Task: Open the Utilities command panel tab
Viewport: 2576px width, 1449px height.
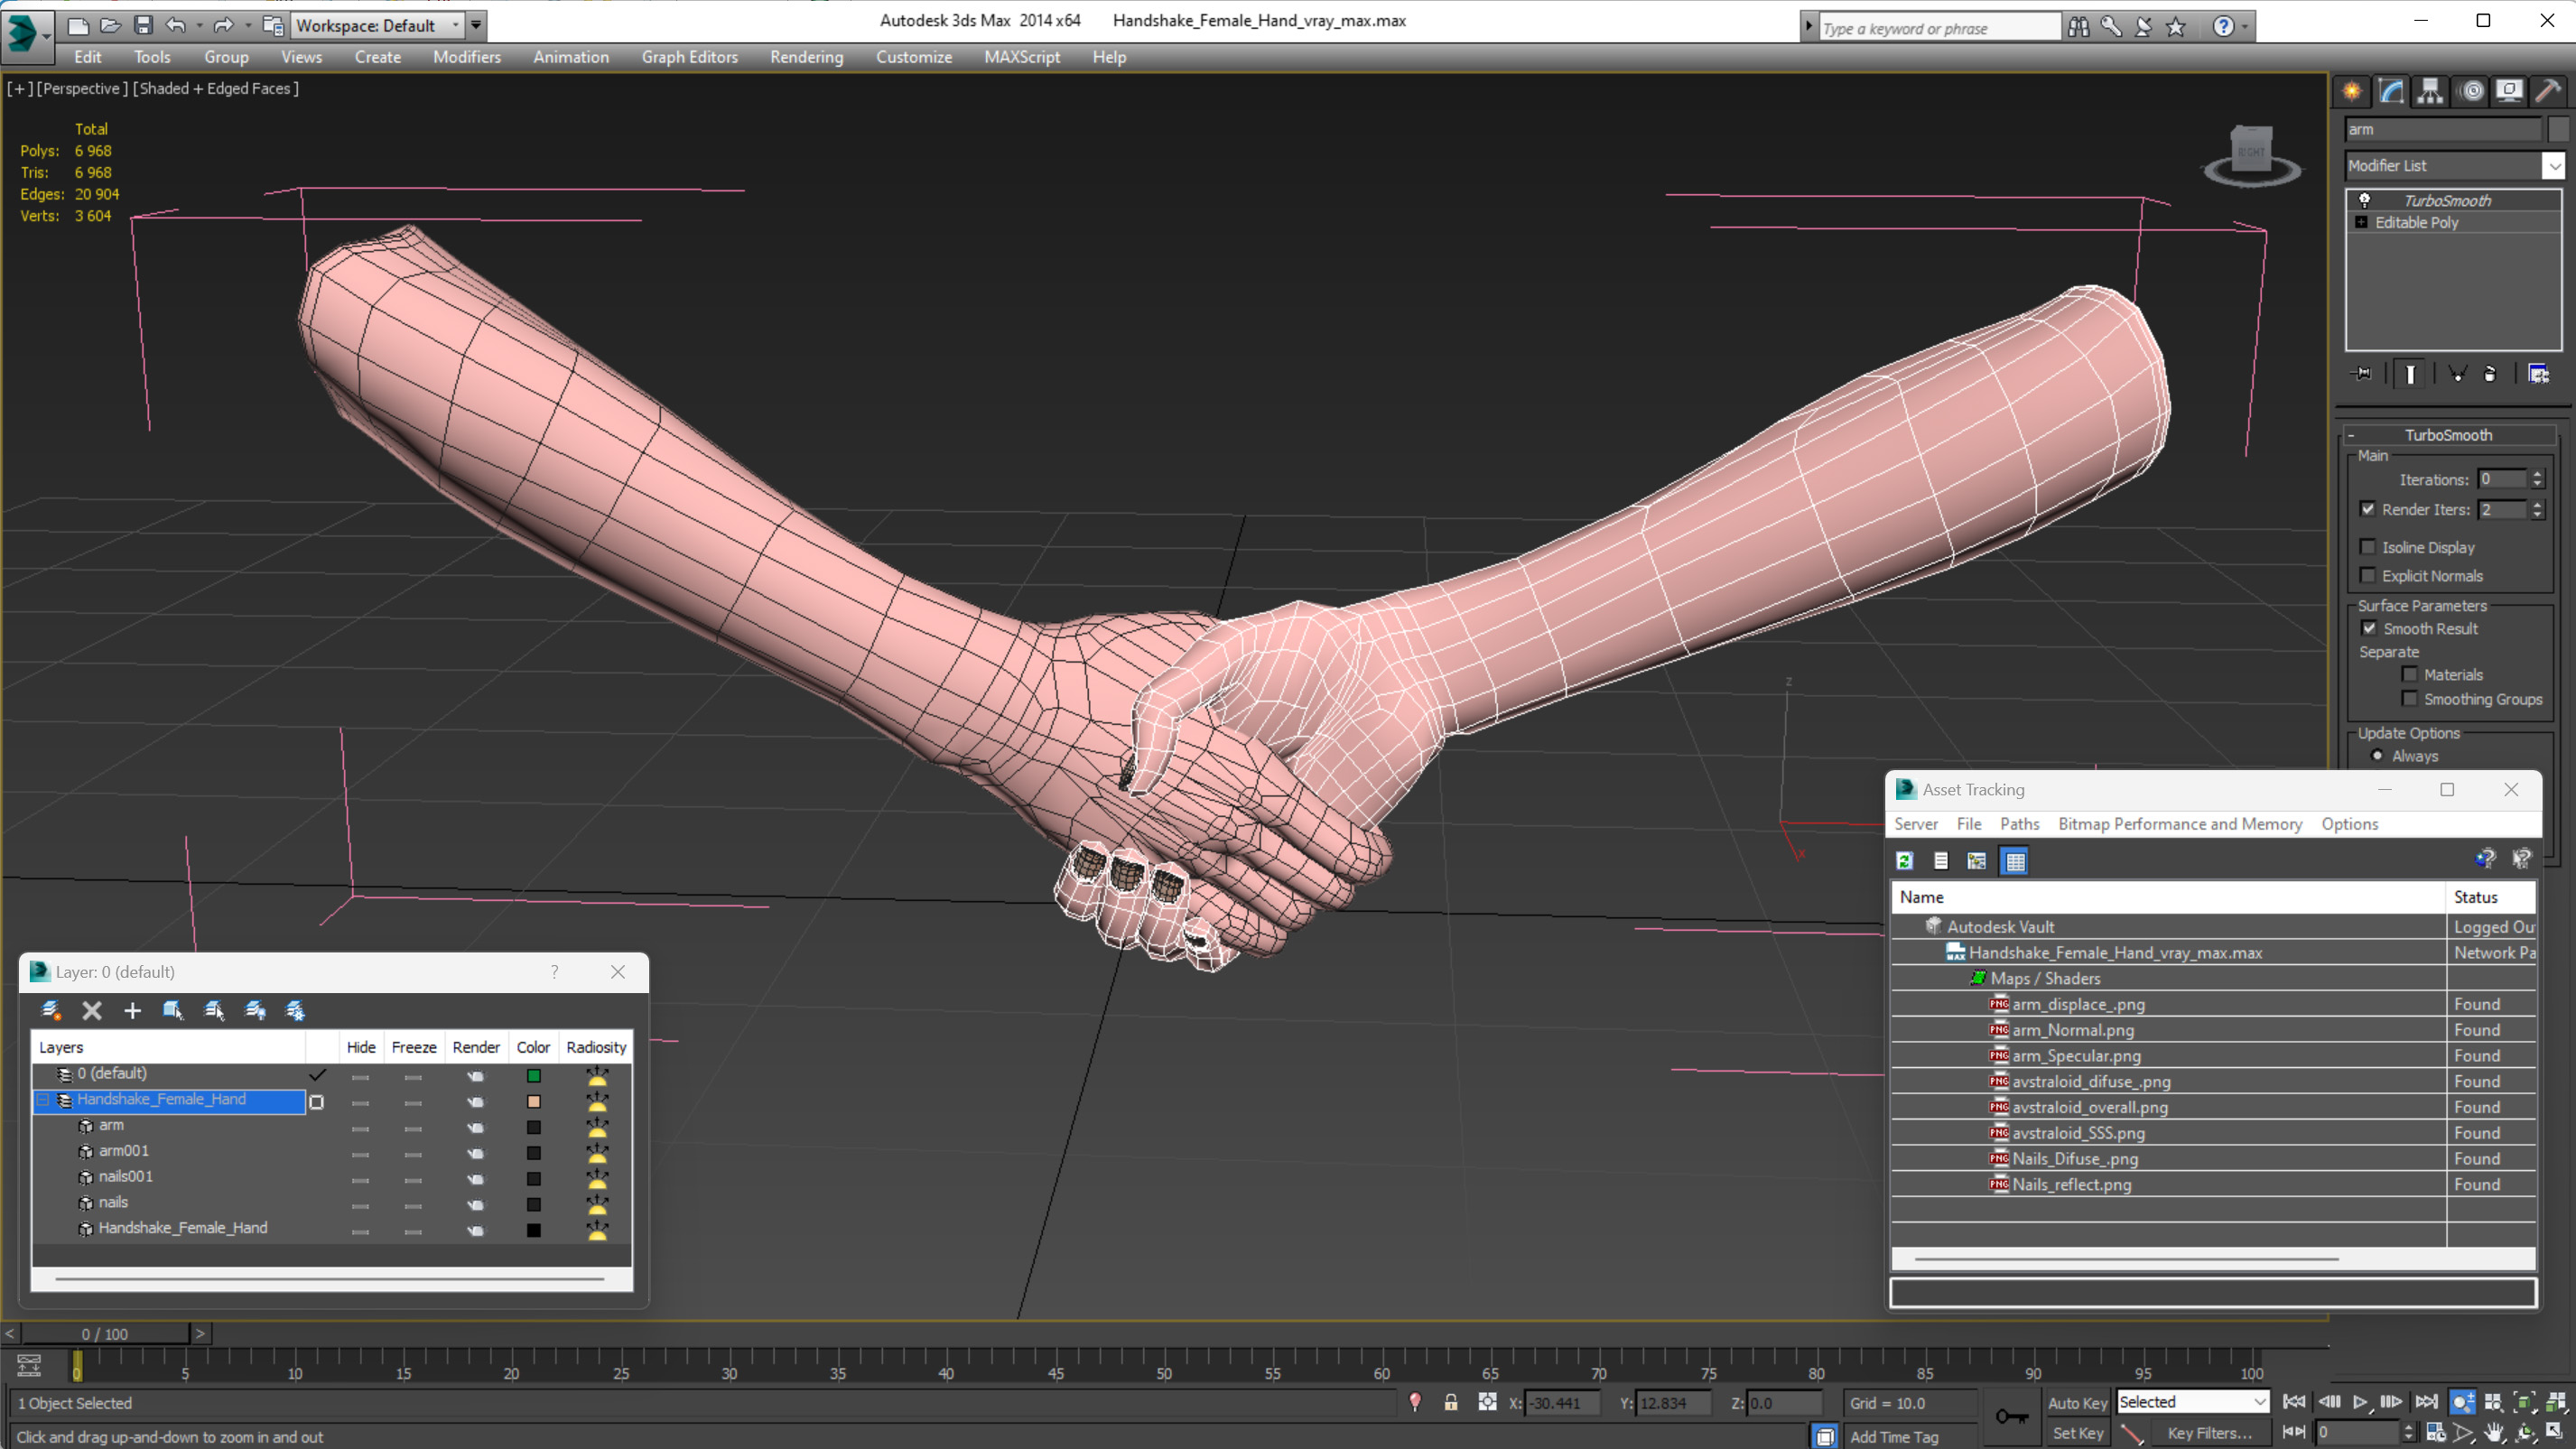Action: pyautogui.click(x=2548, y=91)
